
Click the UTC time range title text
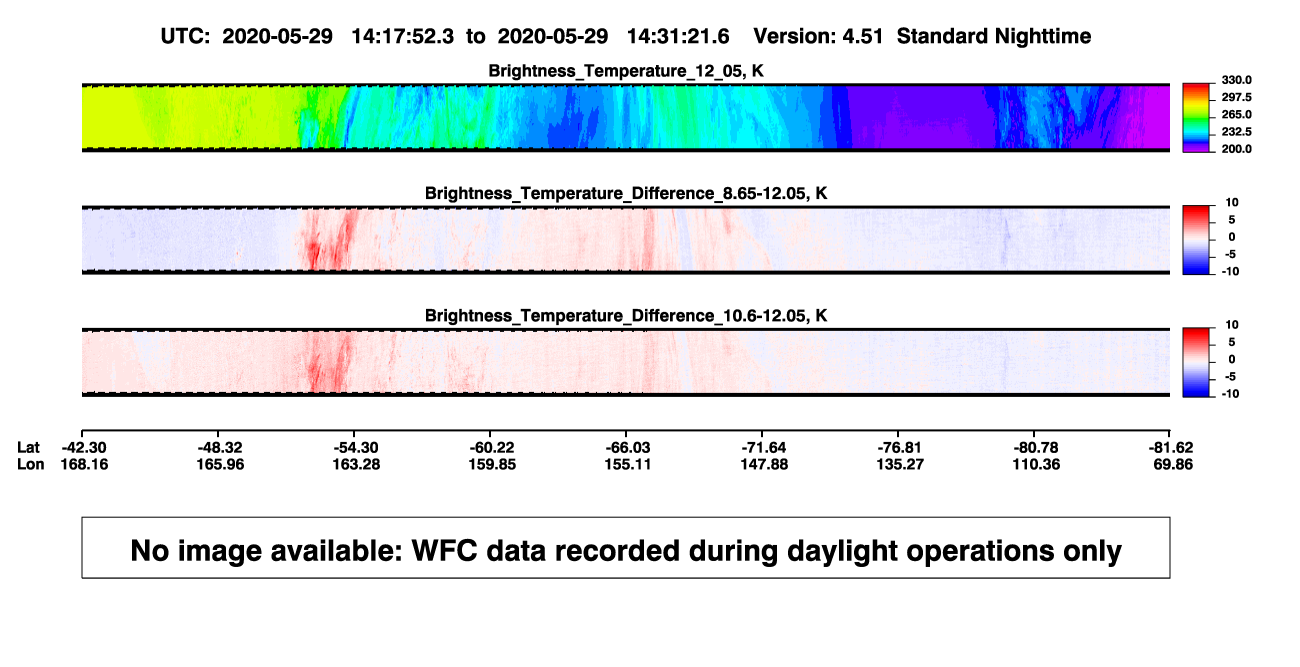[x=626, y=36]
